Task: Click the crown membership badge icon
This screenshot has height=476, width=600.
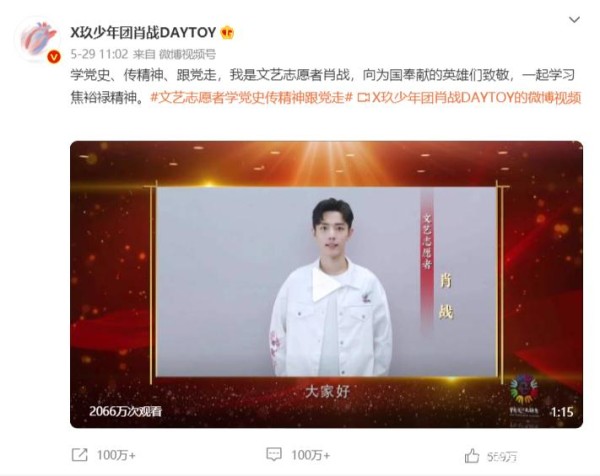Action: click(x=227, y=33)
